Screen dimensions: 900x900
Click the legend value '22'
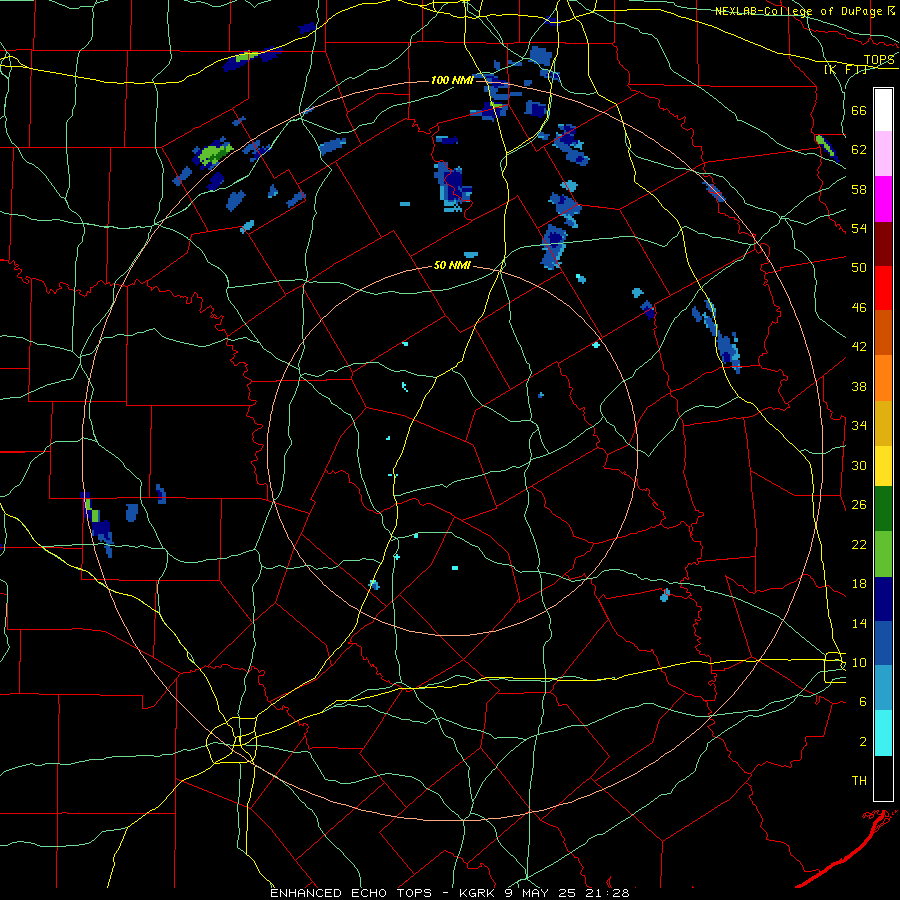click(x=859, y=544)
